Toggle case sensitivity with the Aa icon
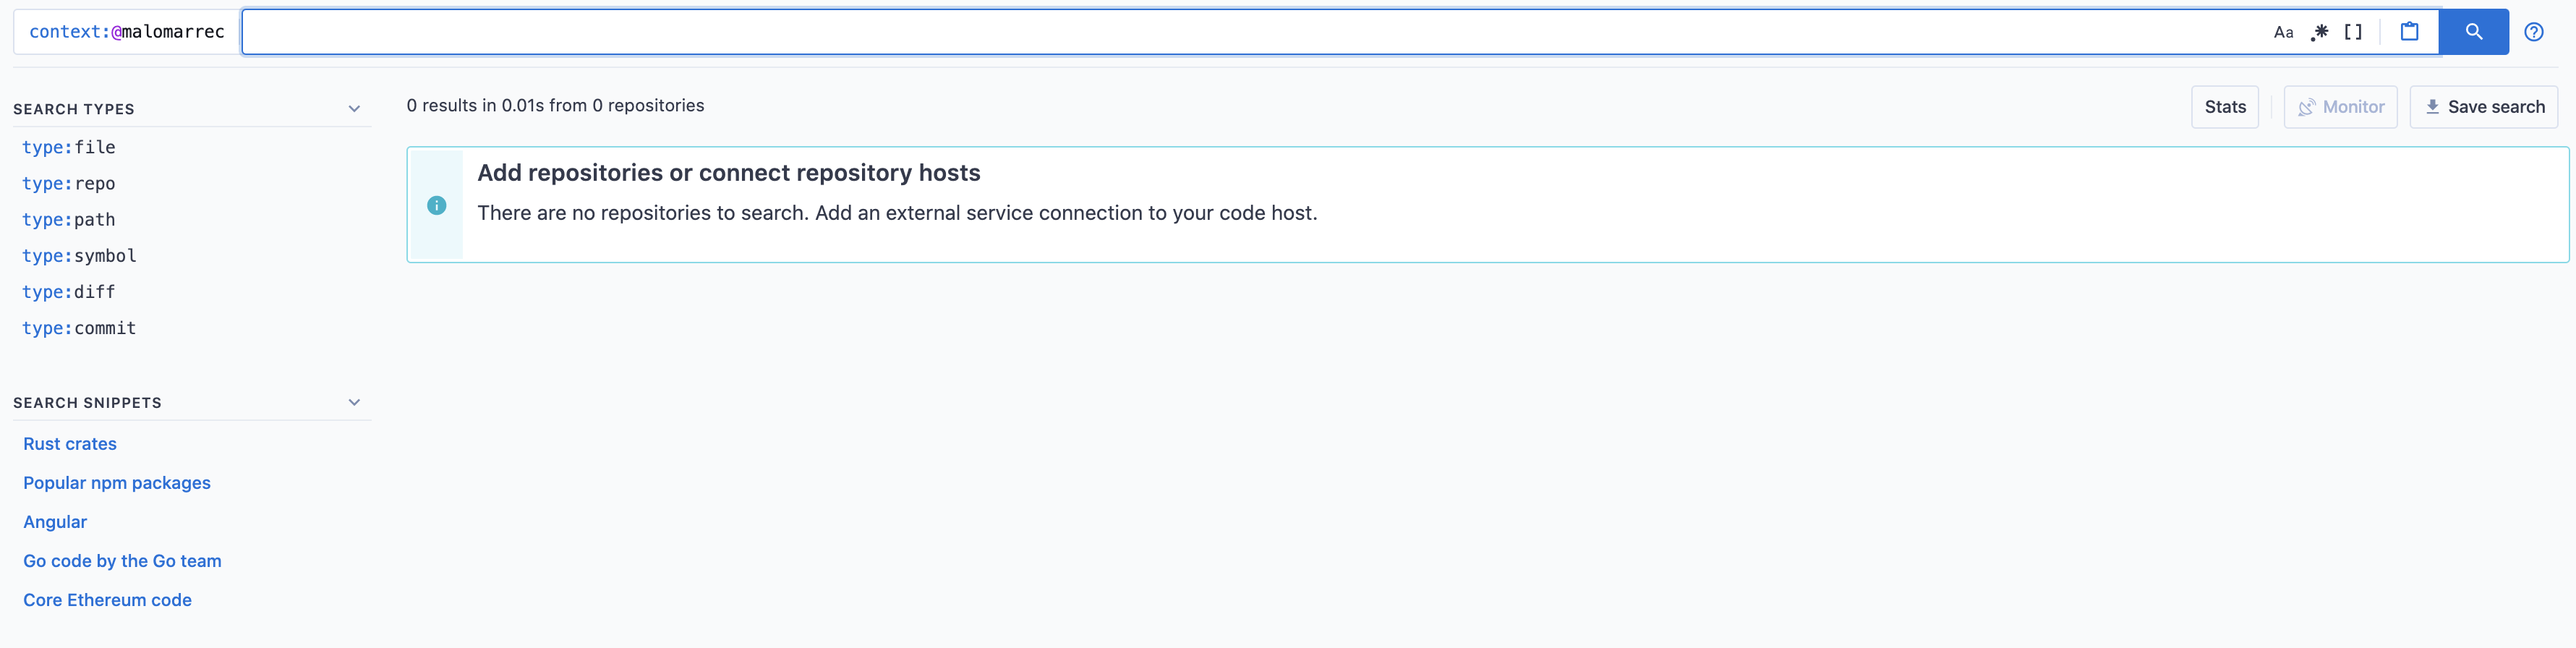This screenshot has width=2576, height=648. pos(2283,32)
